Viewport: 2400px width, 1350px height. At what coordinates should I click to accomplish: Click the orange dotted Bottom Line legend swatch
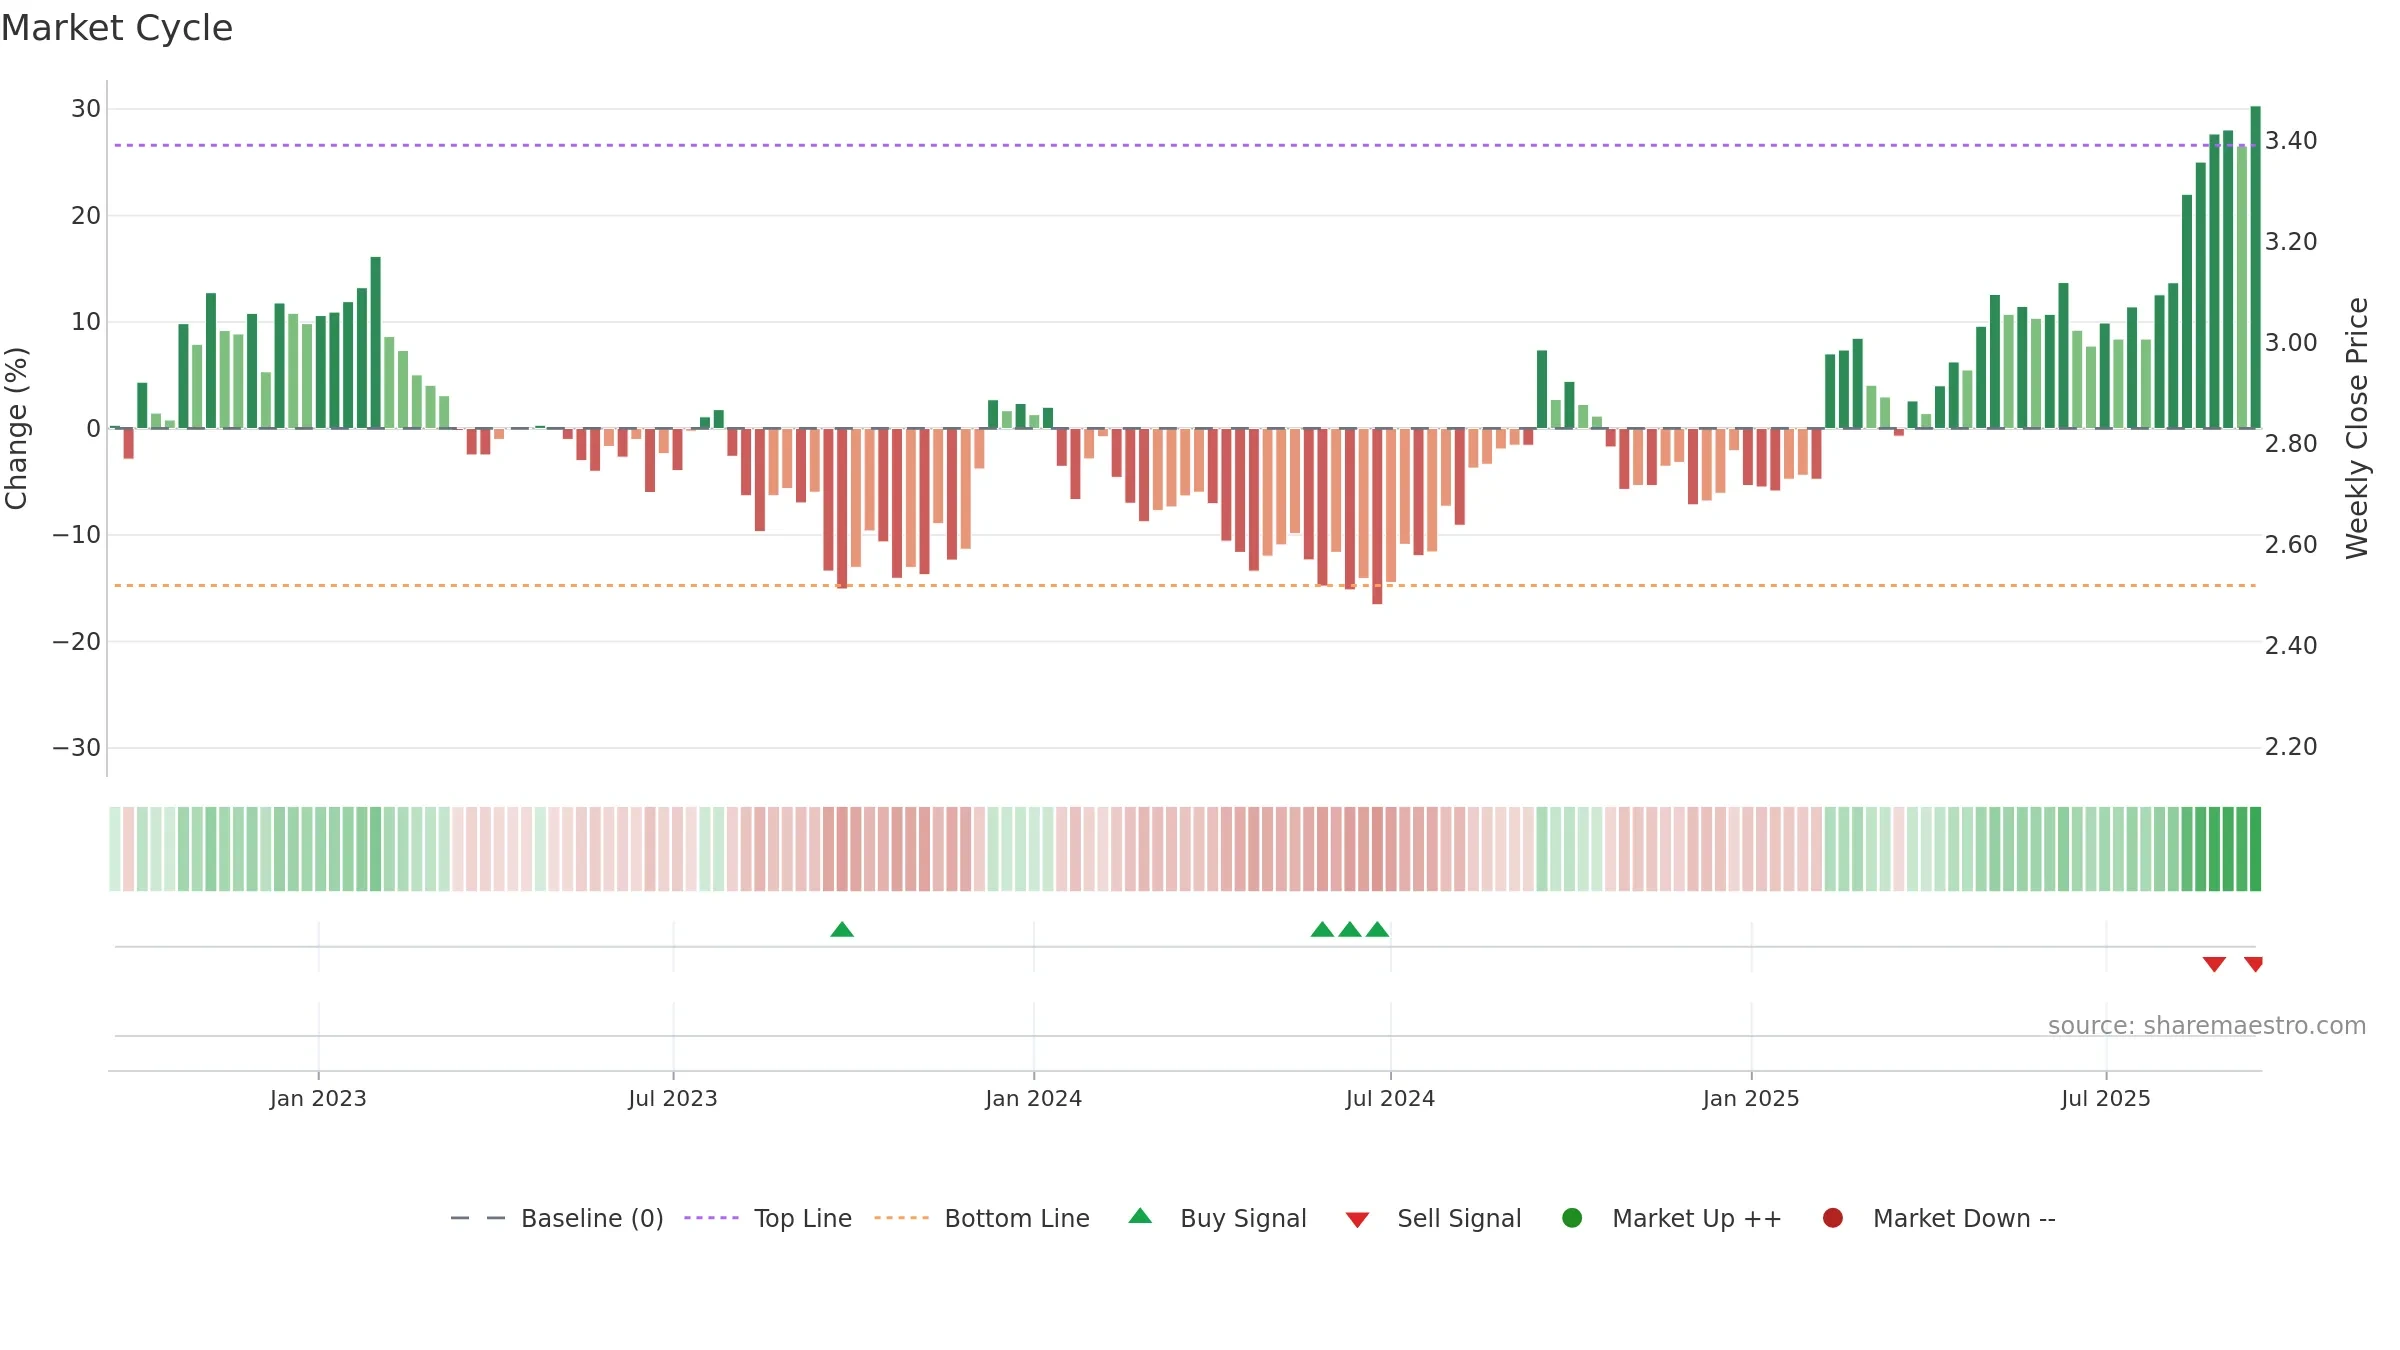pyautogui.click(x=901, y=1218)
